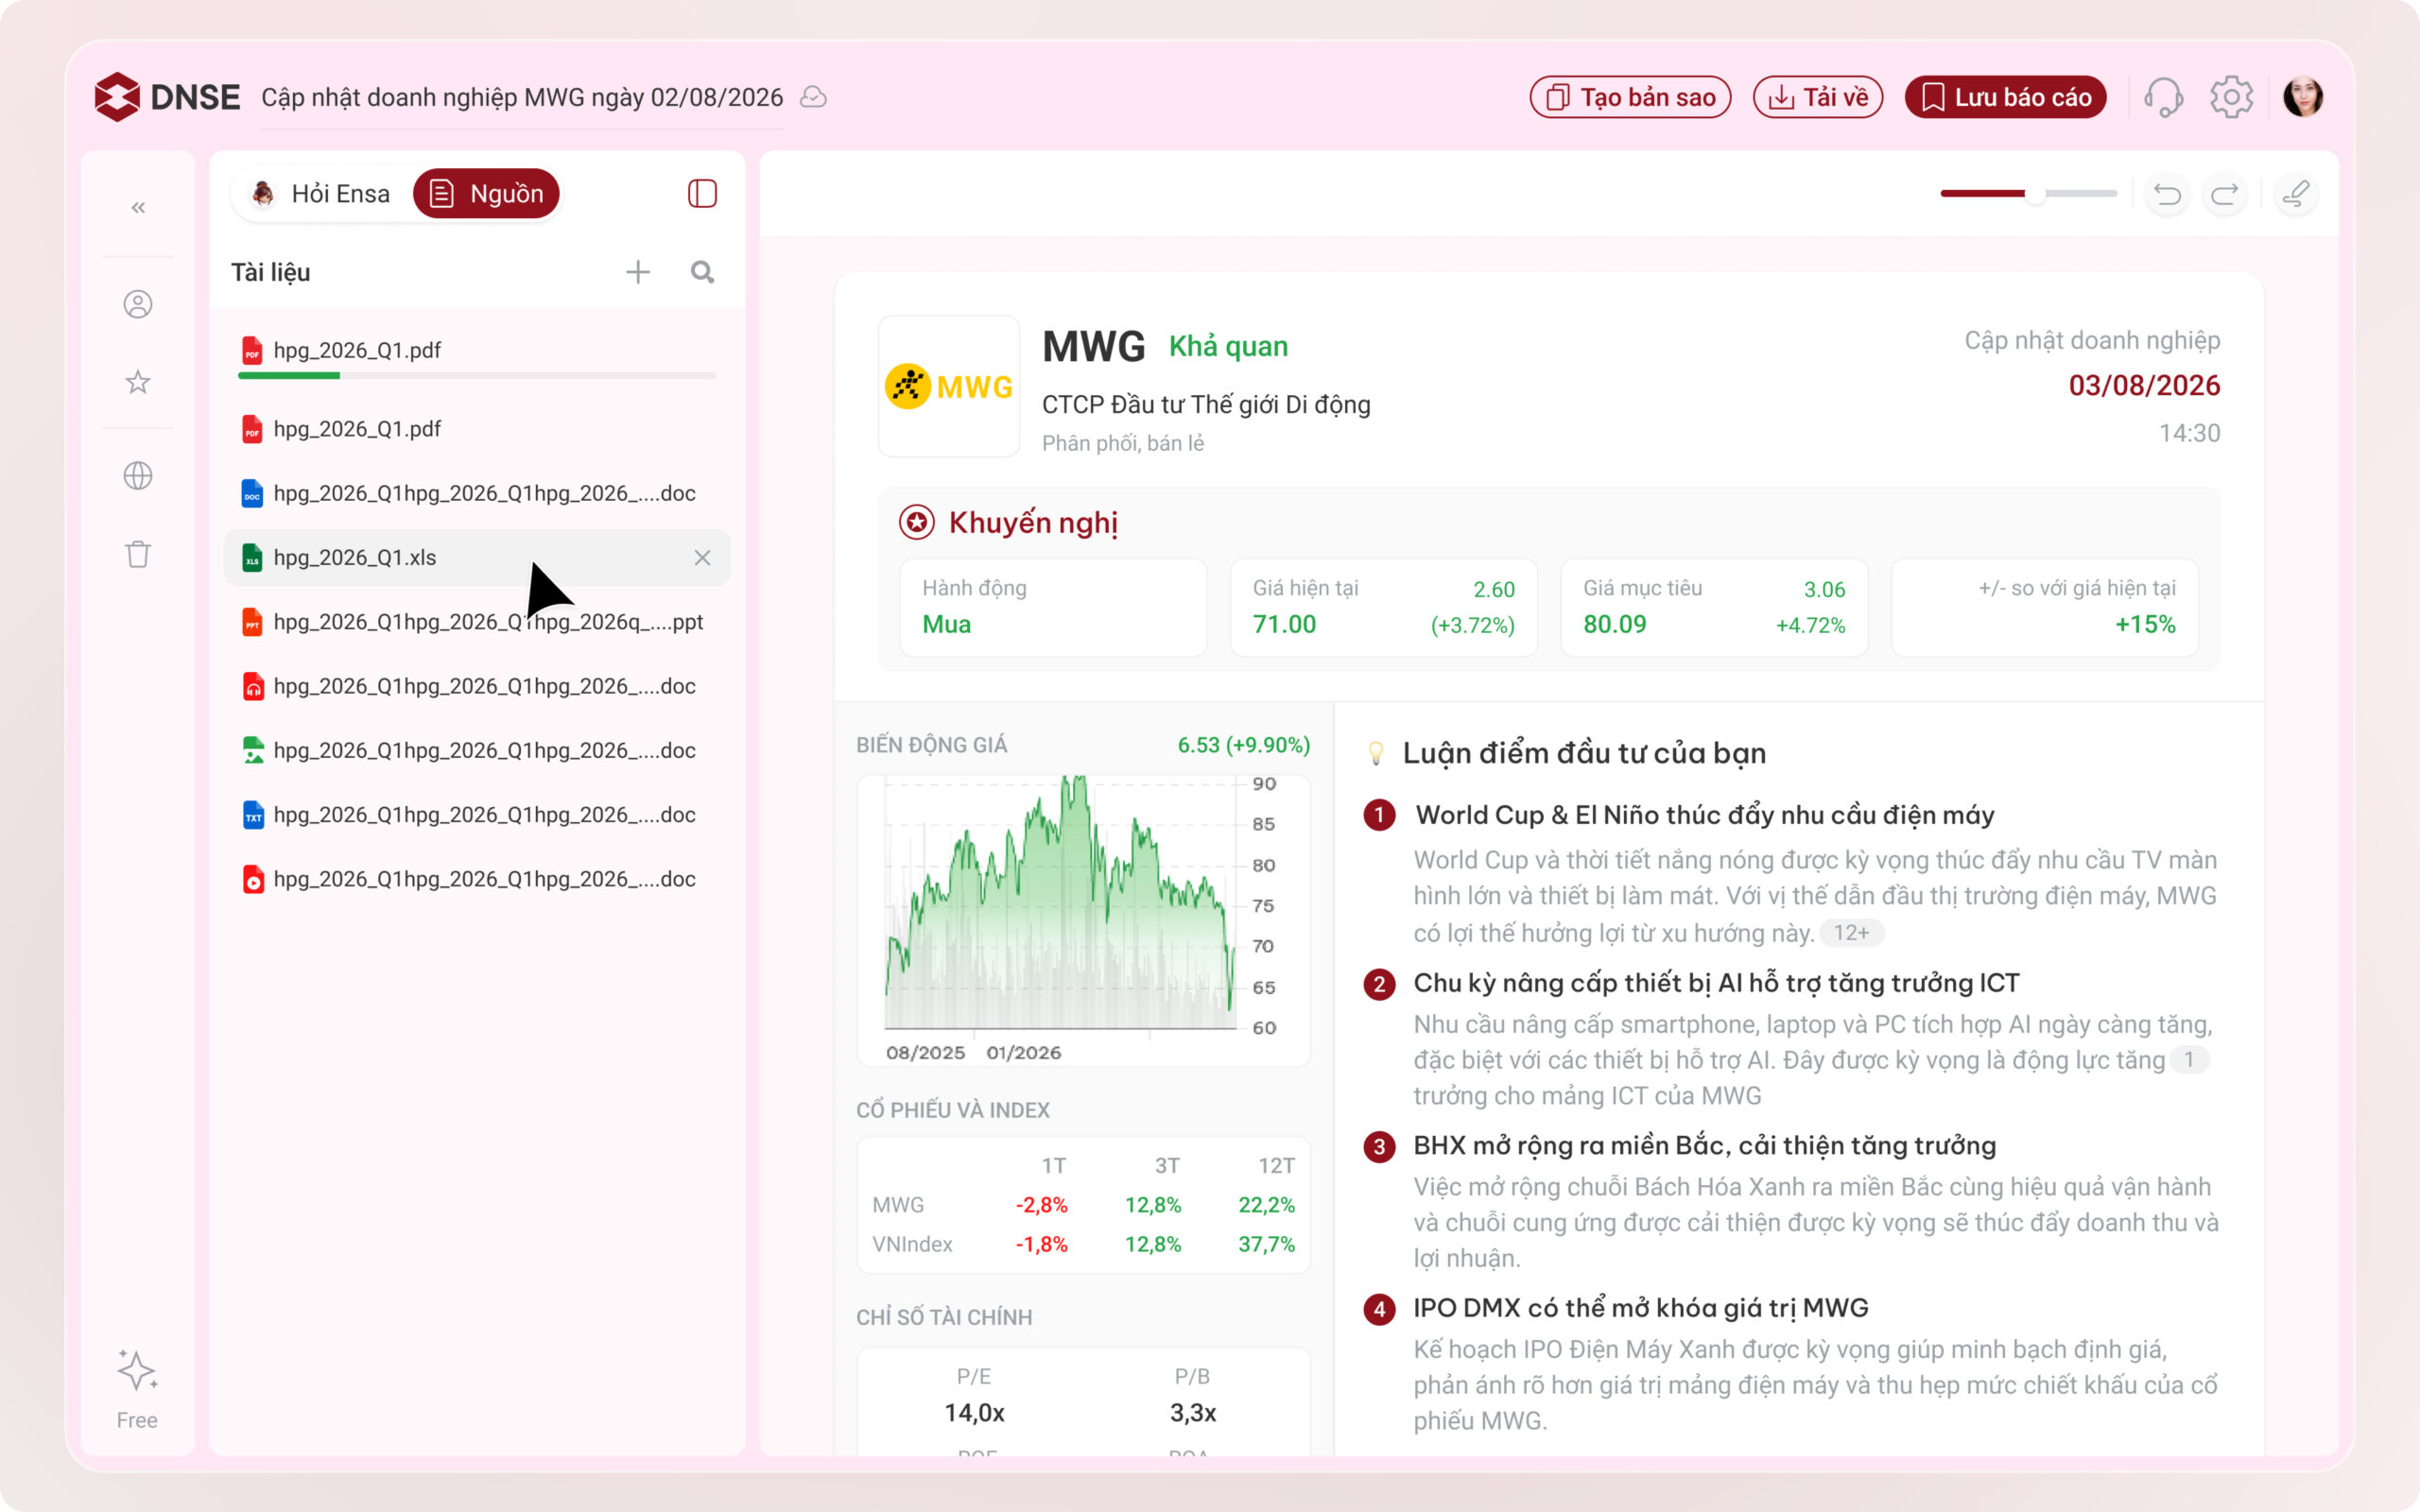Click the 'CTCP Đầu tư Thế giới Di động' name
Screen dimensions: 2420x1512
tap(1206, 405)
